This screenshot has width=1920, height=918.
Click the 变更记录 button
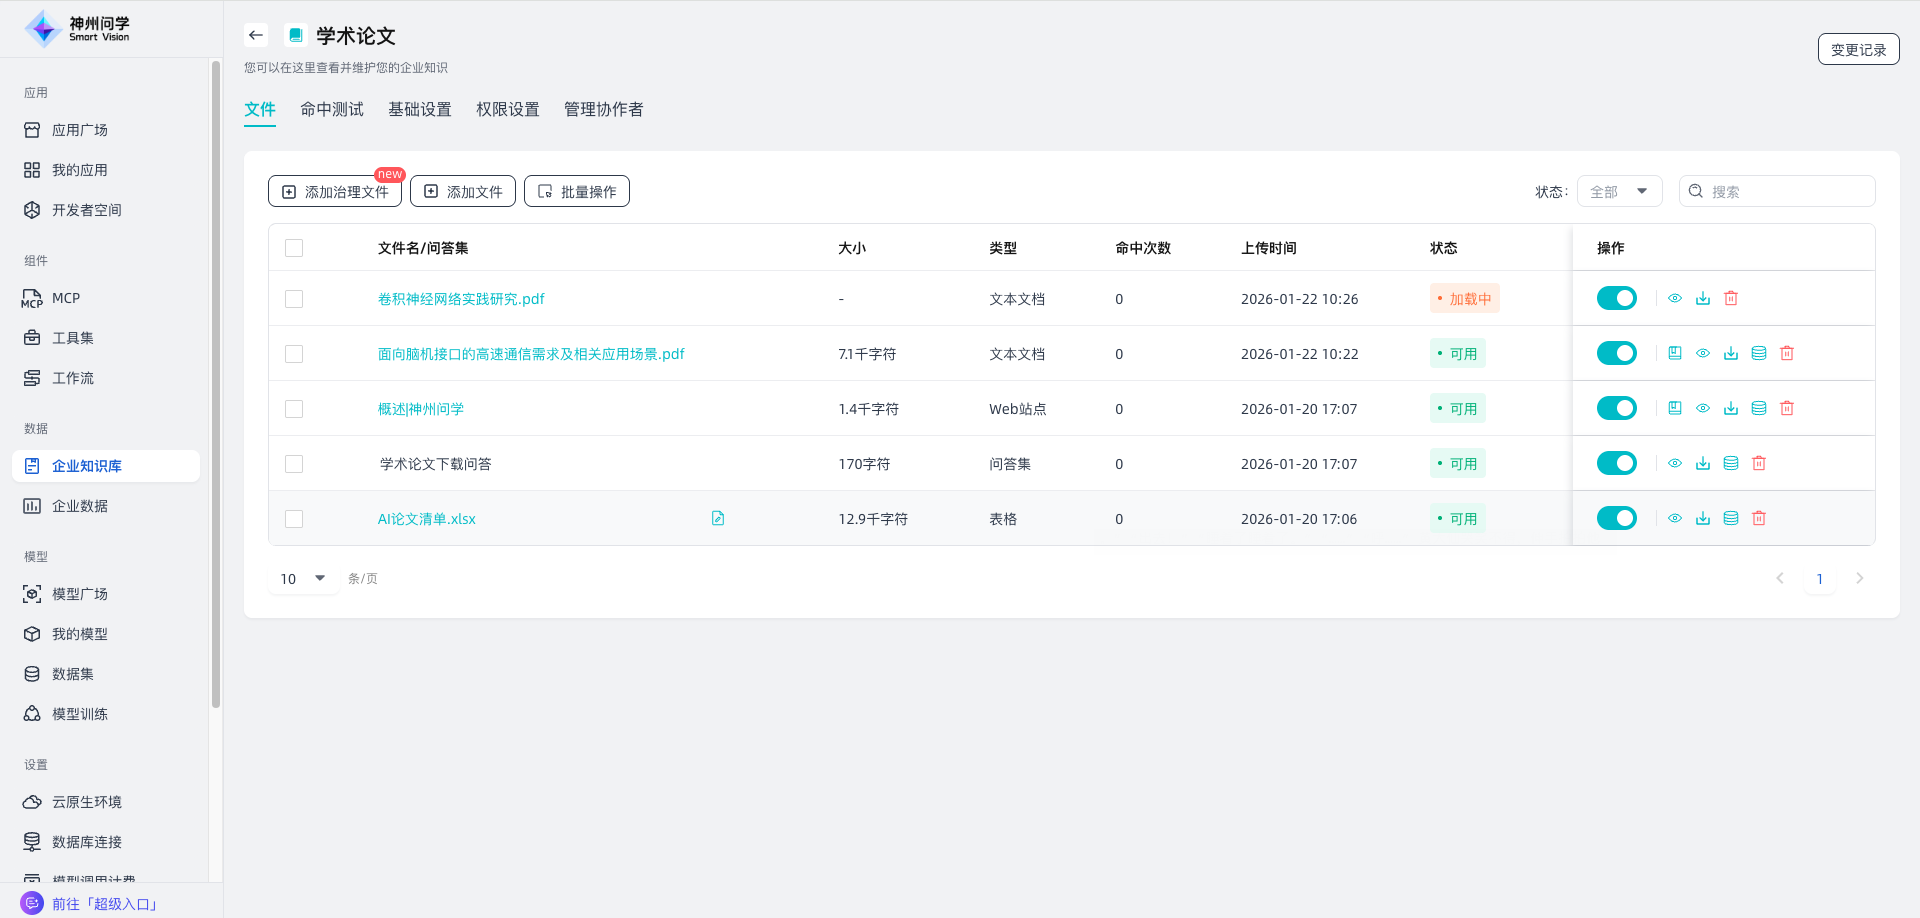coord(1858,49)
